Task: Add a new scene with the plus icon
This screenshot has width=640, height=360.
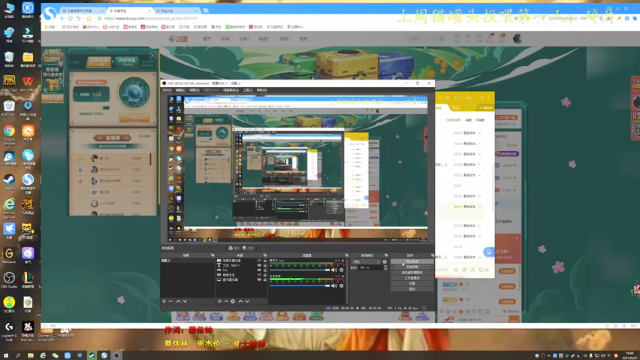Action: (x=164, y=301)
